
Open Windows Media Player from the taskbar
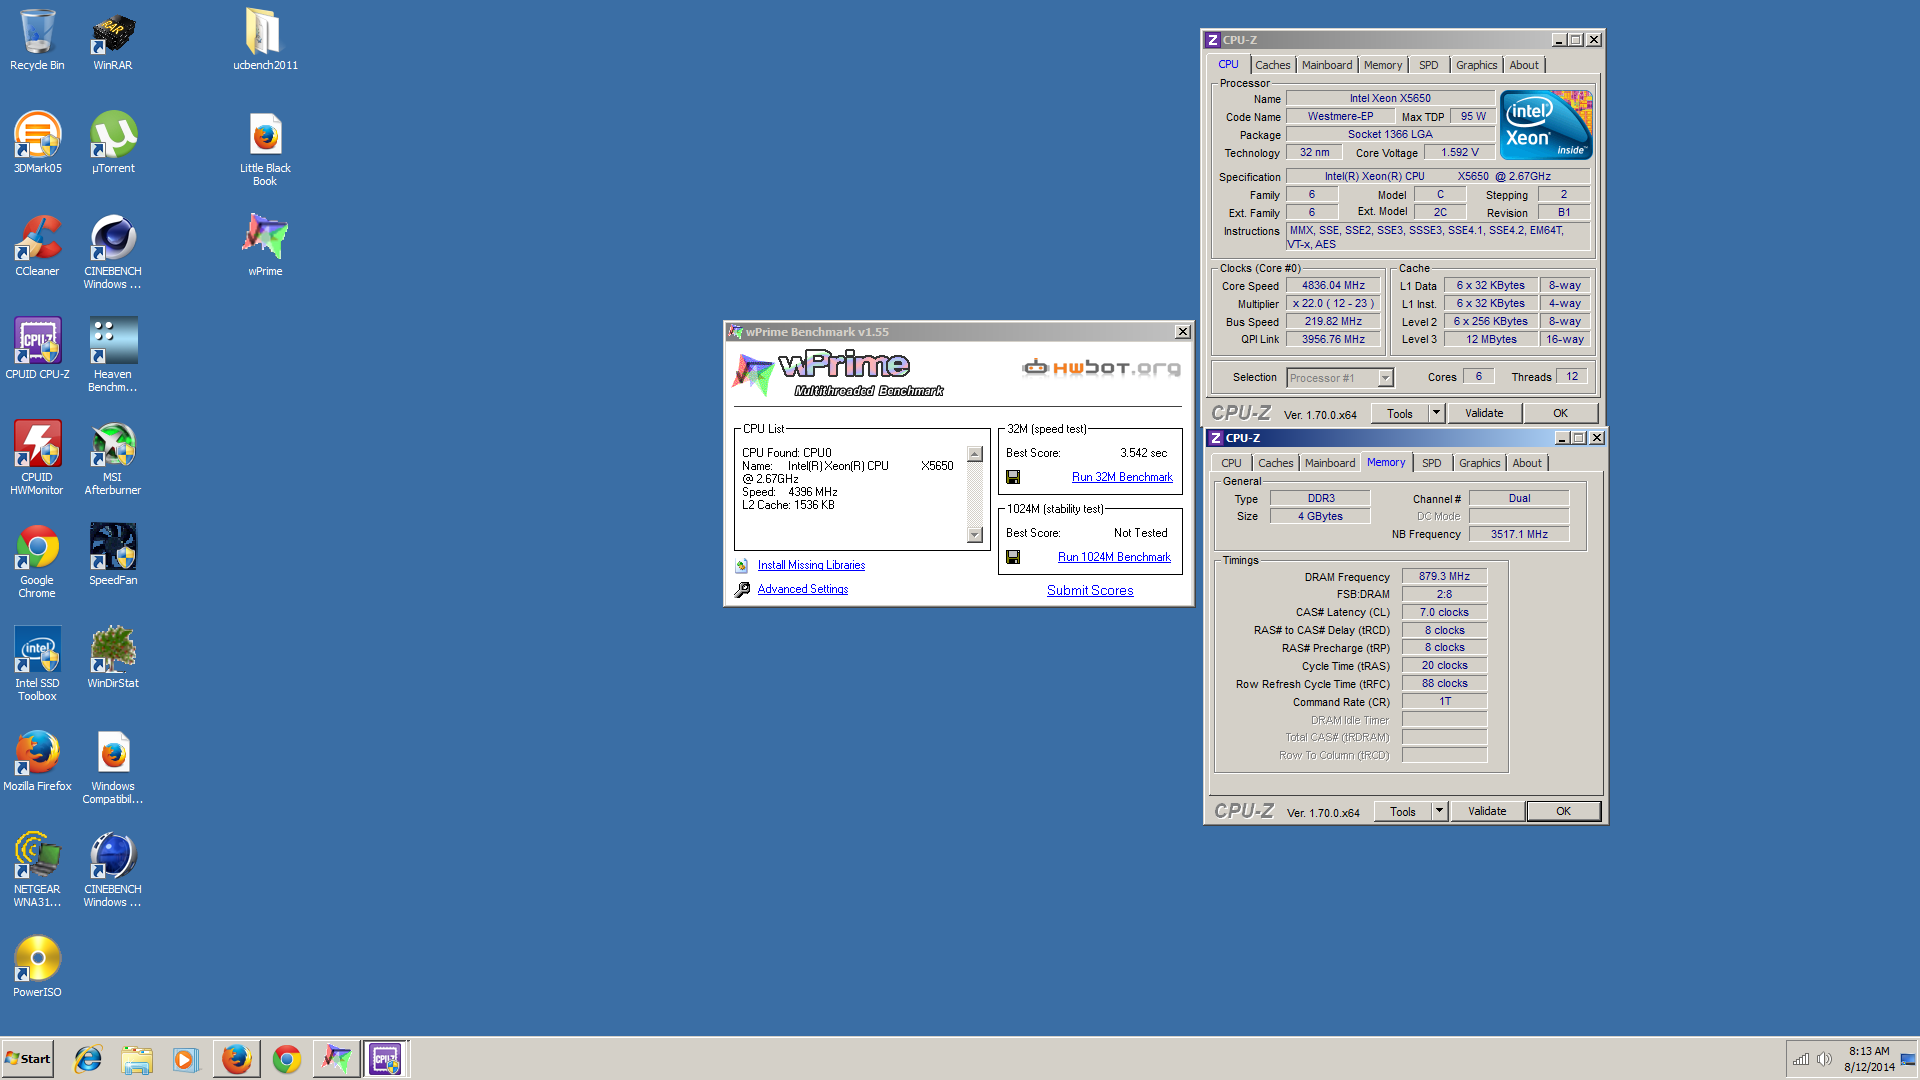point(186,1059)
